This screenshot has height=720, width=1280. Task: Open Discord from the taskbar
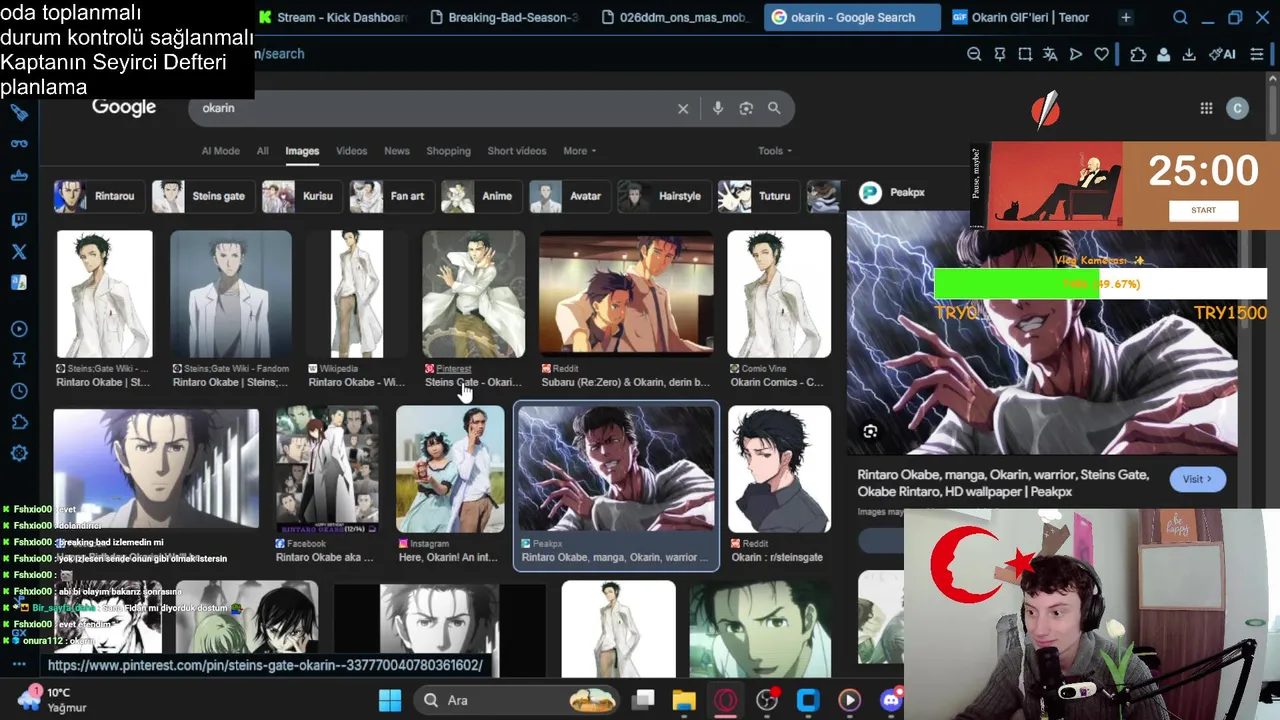(x=891, y=700)
